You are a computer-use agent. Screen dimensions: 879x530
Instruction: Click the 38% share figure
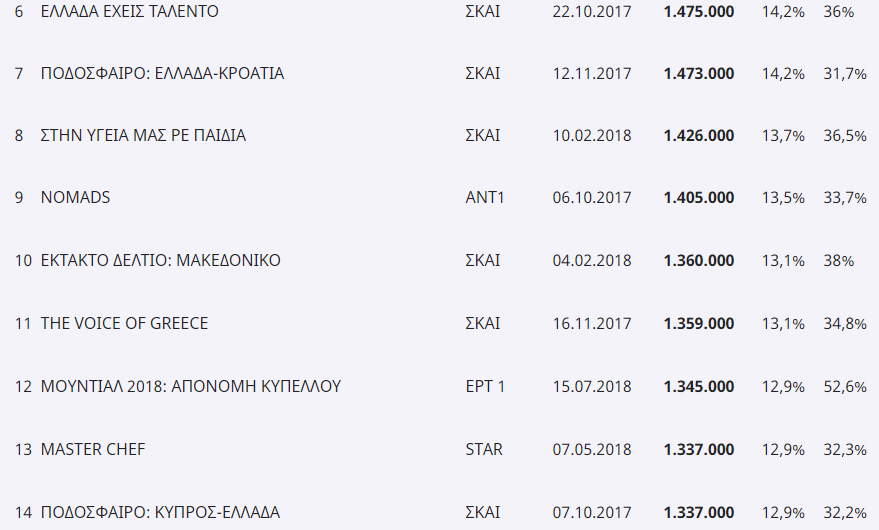coord(839,260)
